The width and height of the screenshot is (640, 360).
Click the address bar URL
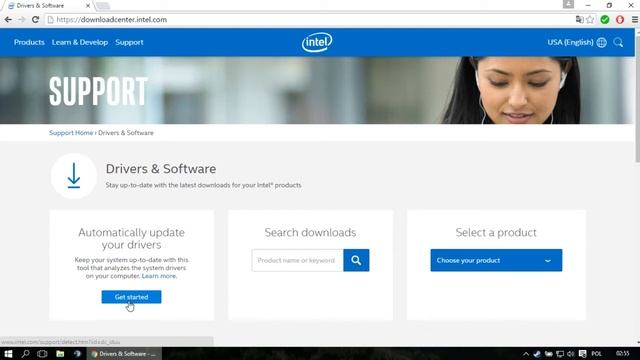coord(111,19)
